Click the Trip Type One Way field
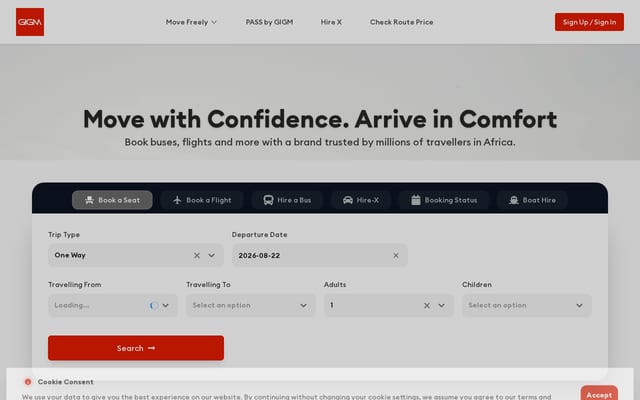This screenshot has width=640, height=400. 136,256
